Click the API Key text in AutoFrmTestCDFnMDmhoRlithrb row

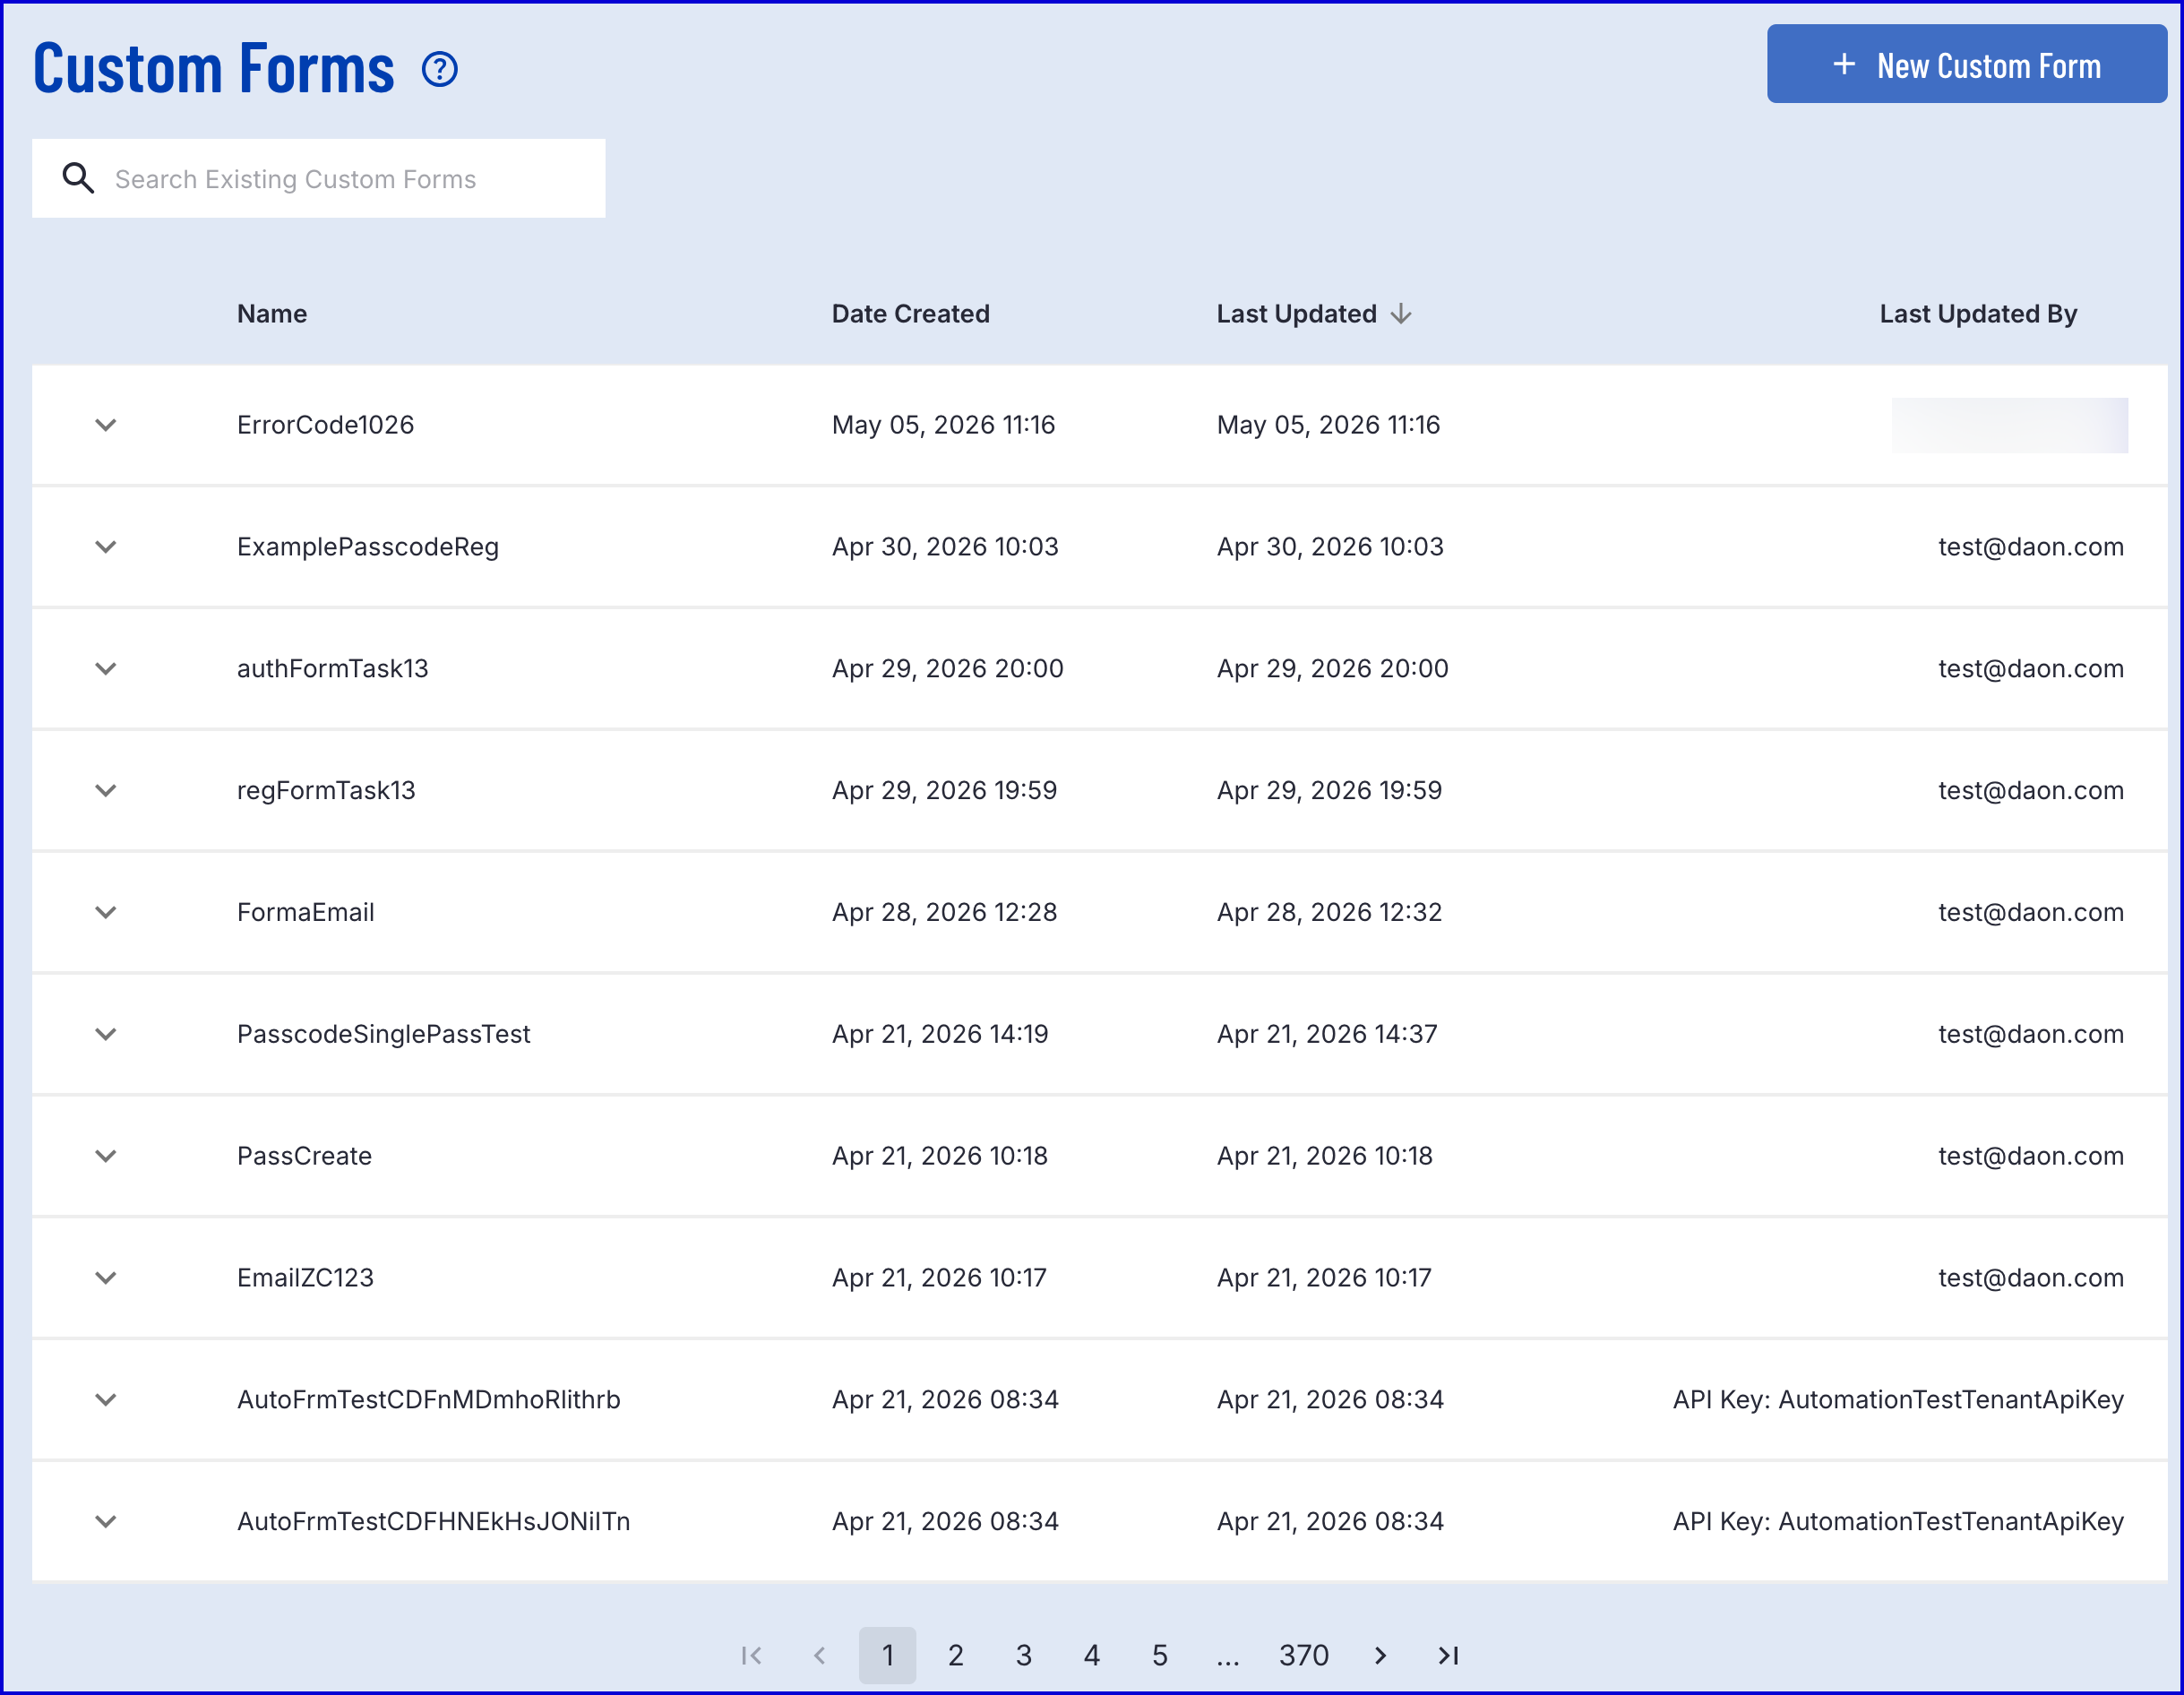click(1898, 1401)
